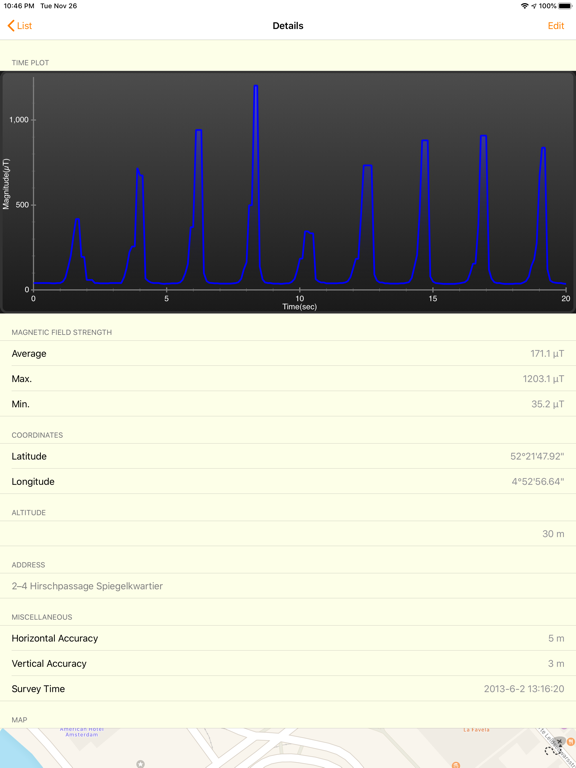
Task: Tap the location services arrow icon
Action: coord(534,6)
